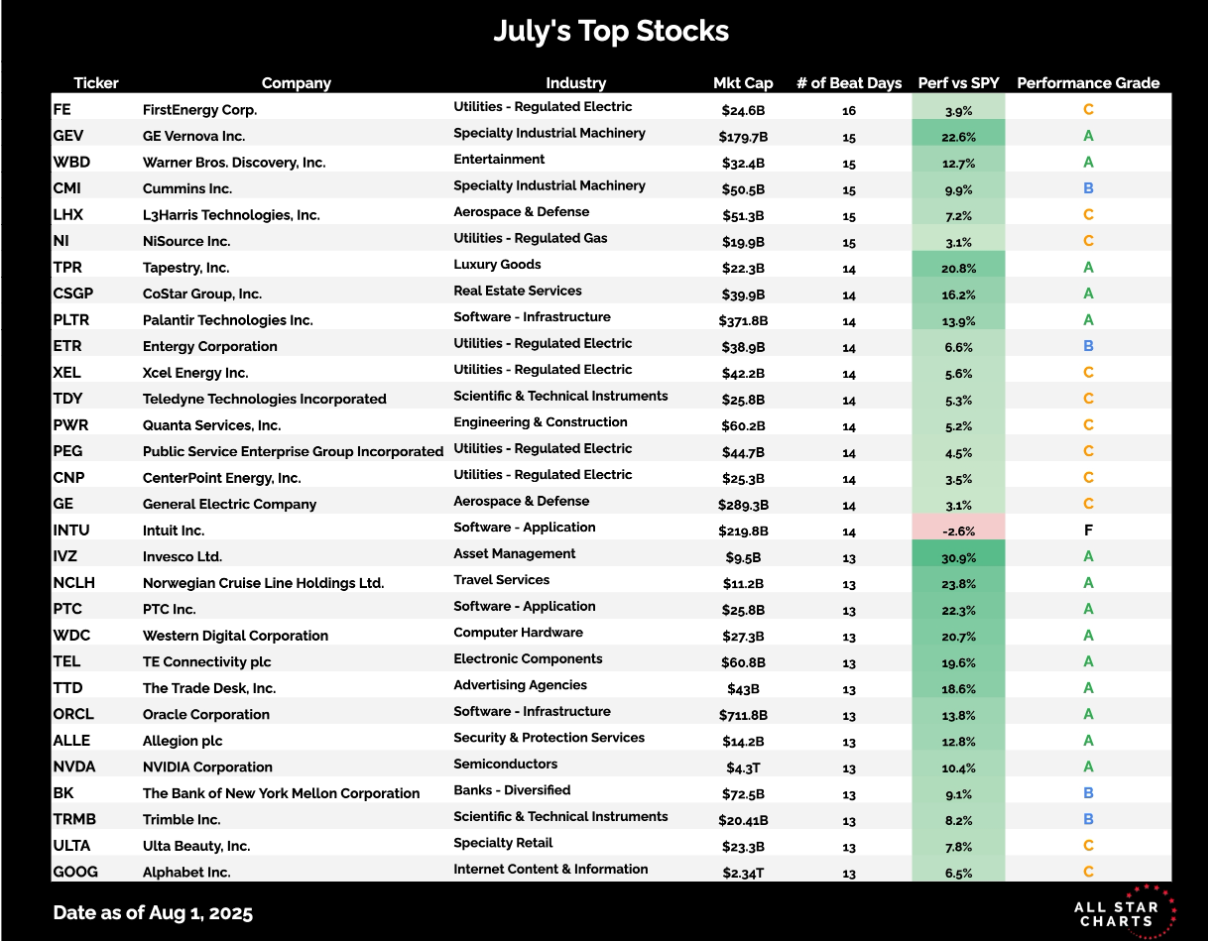Select Oracle Corporation's $711.8B market cap
The width and height of the screenshot is (1208, 941).
(744, 715)
